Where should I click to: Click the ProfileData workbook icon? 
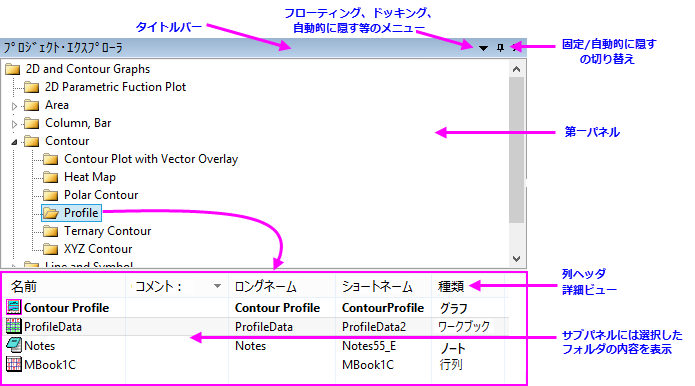pos(14,326)
